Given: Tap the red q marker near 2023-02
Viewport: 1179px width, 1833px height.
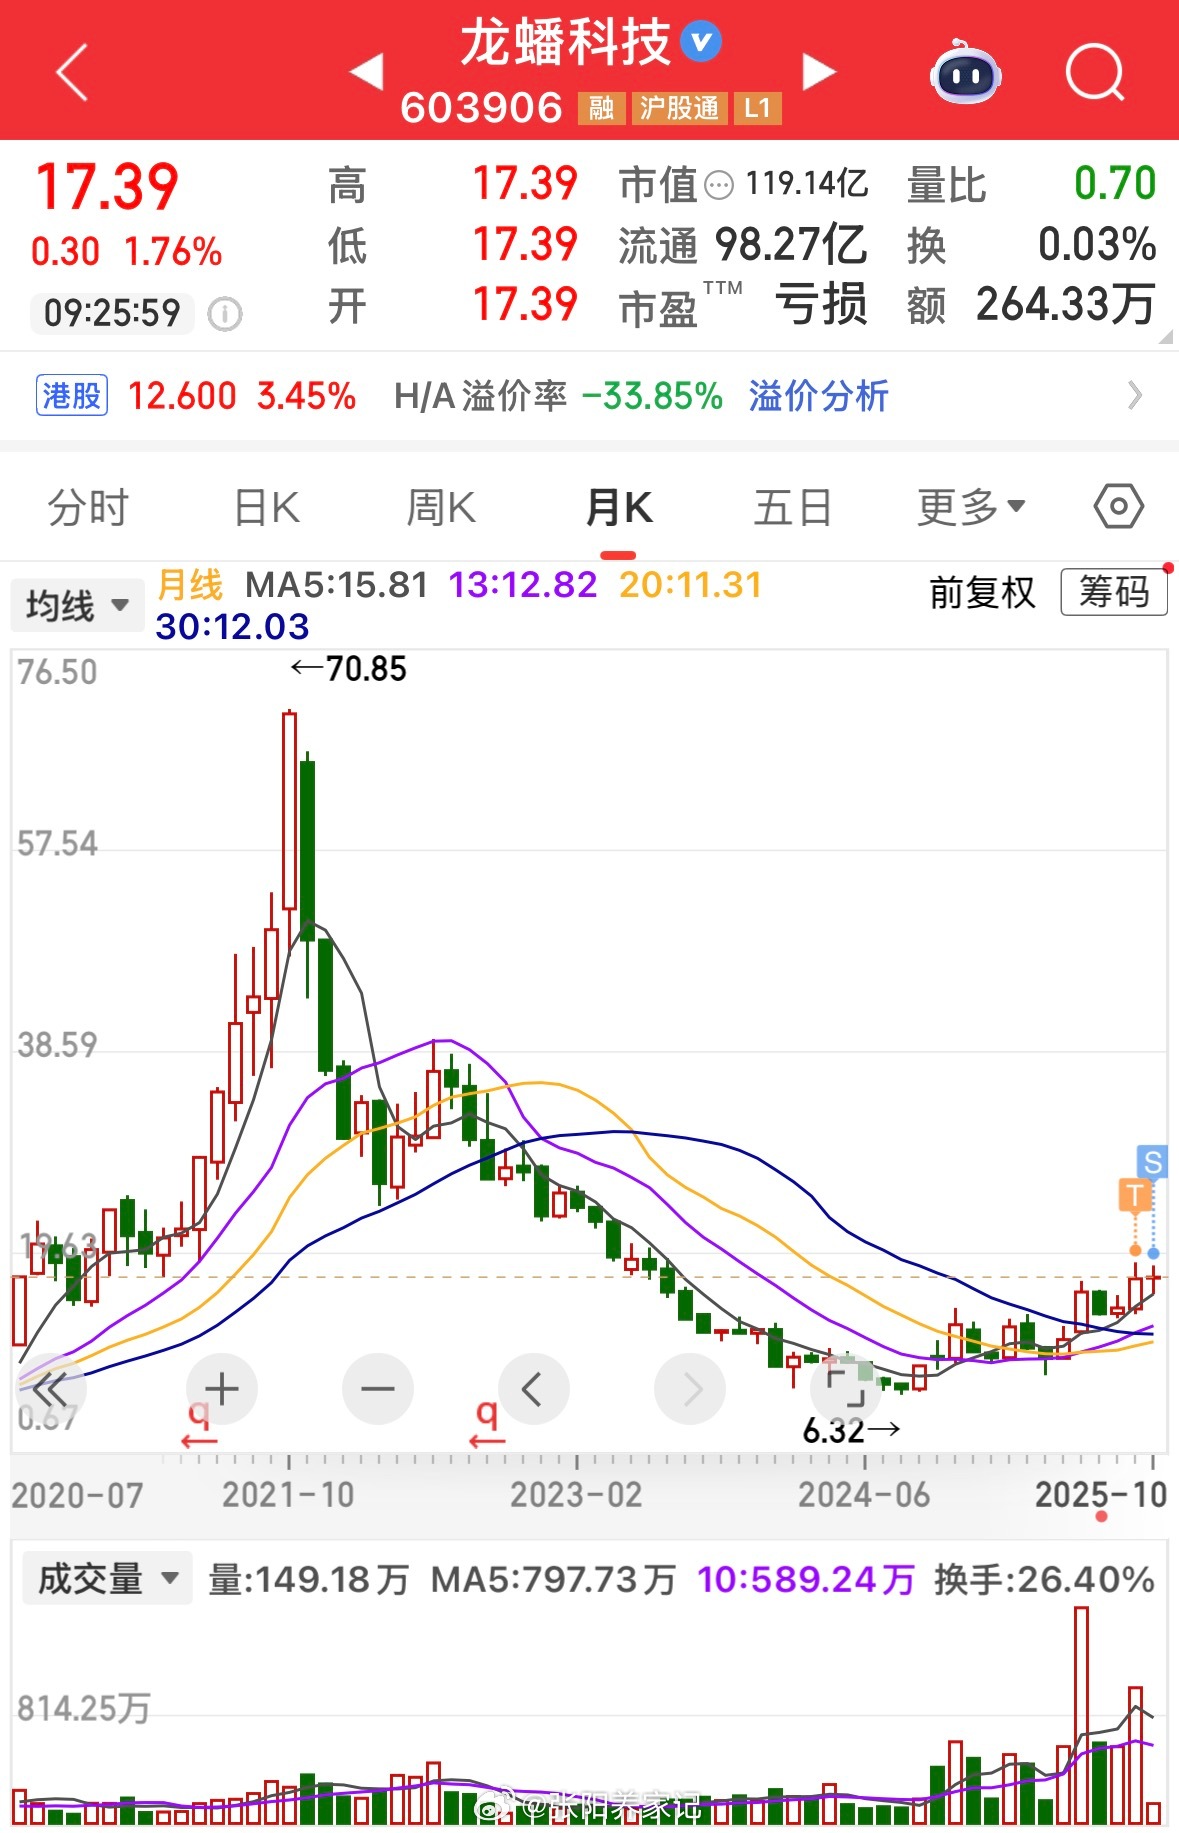Looking at the screenshot, I should pyautogui.click(x=487, y=1424).
